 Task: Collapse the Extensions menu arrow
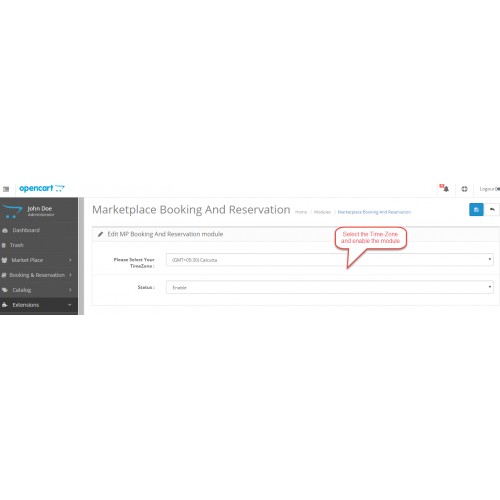[x=70, y=305]
